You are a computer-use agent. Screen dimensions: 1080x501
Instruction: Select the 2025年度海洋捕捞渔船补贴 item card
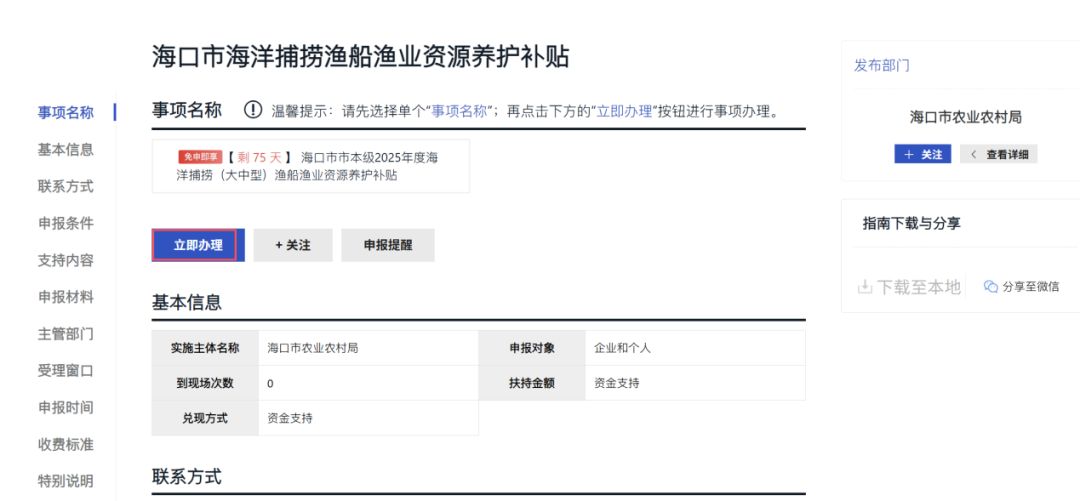coord(311,166)
